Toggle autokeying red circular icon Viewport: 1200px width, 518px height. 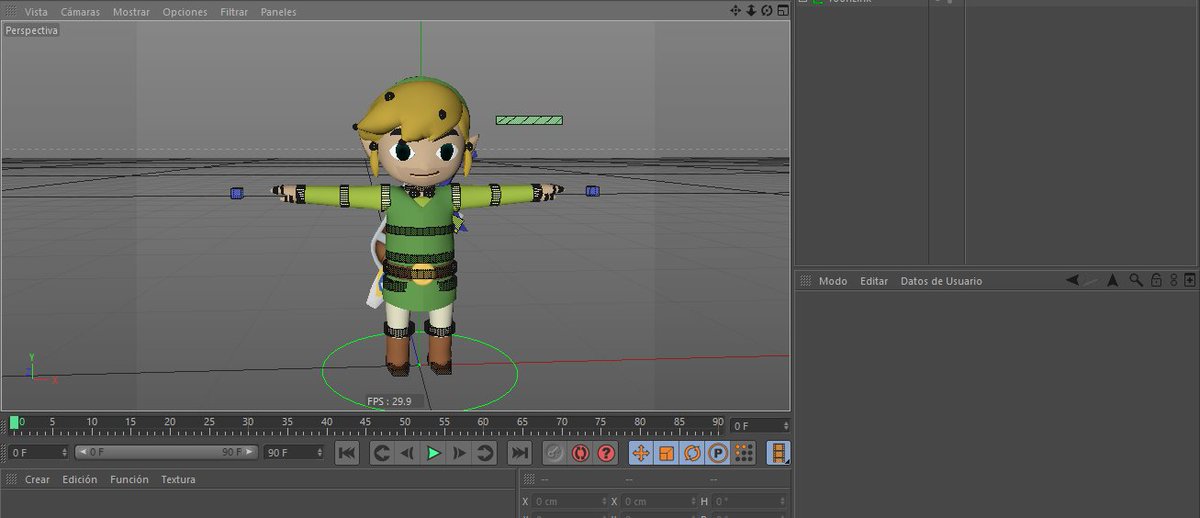coord(580,453)
